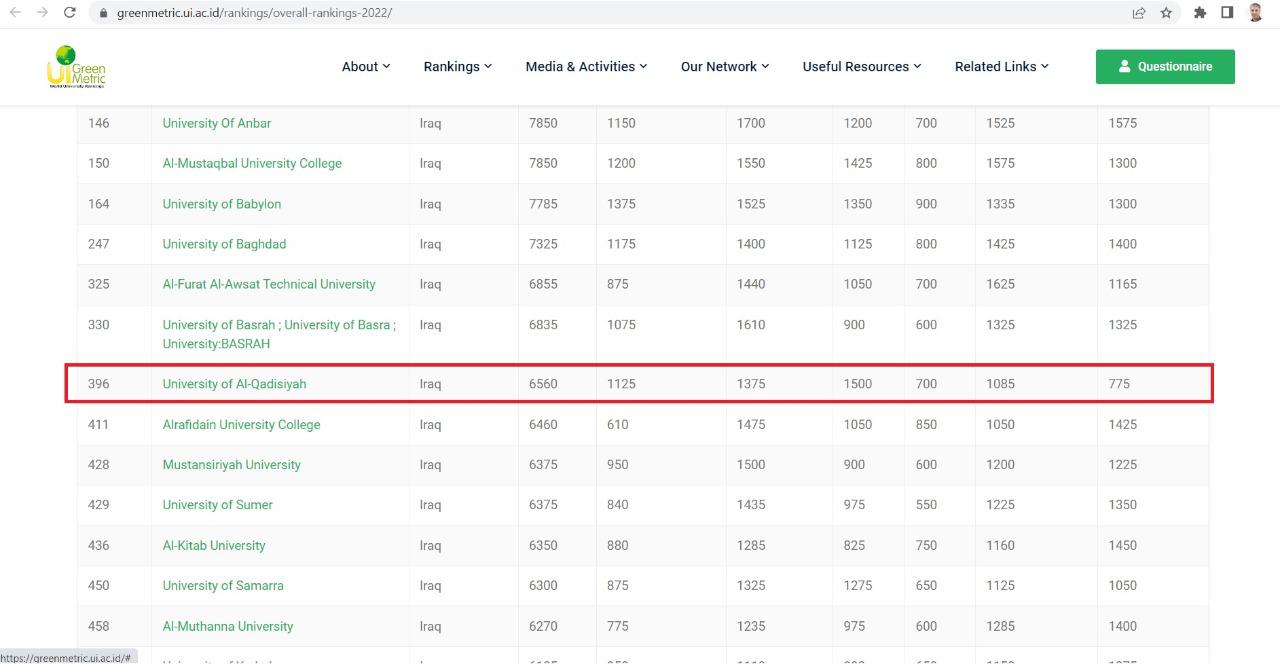Select rank number 150 cell
Image resolution: width=1280 pixels, height=664 pixels.
pyautogui.click(x=99, y=163)
